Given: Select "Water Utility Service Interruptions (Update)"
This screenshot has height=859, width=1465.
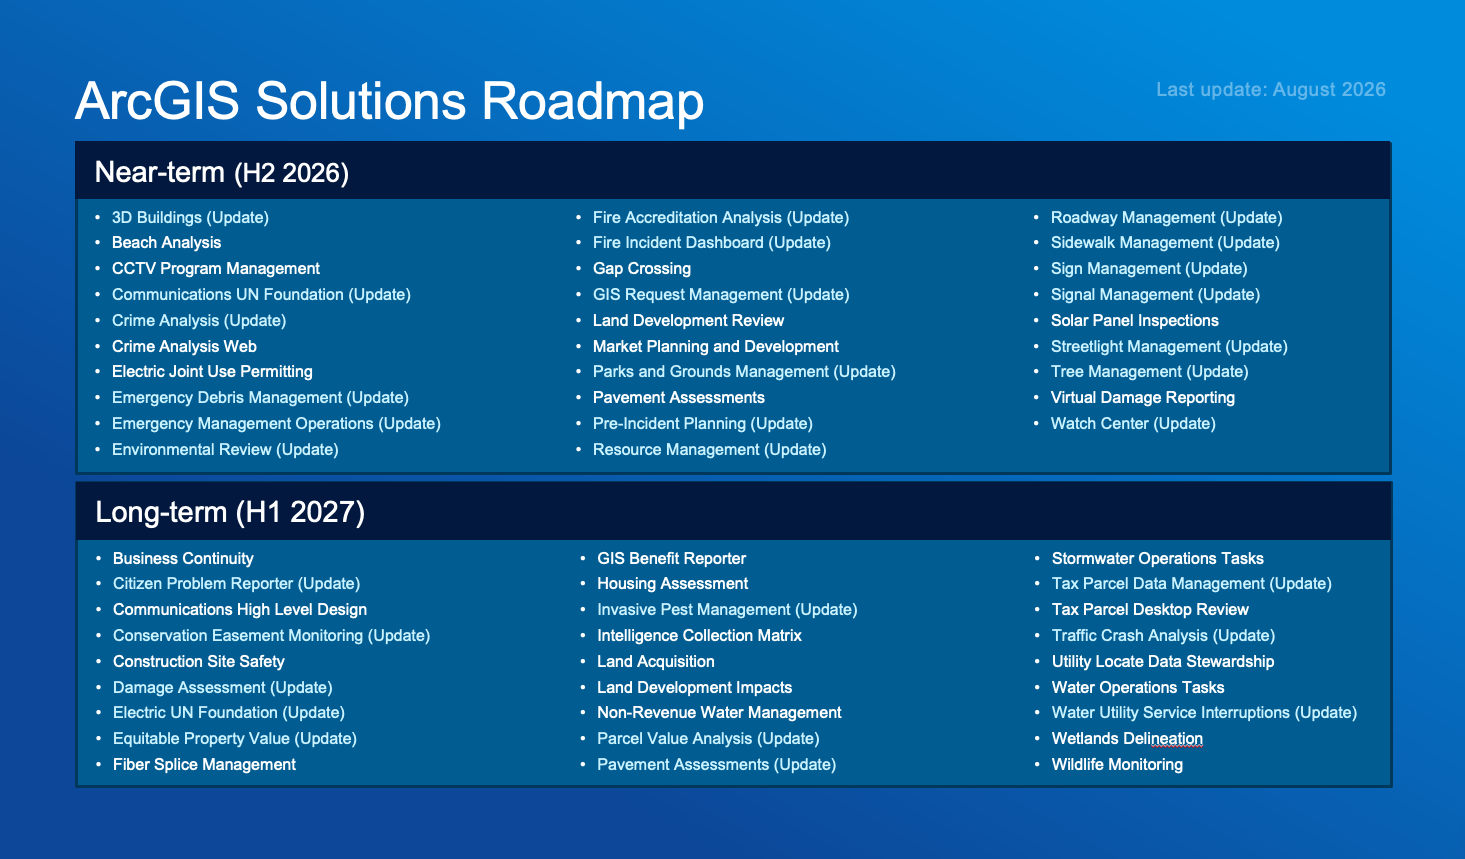Looking at the screenshot, I should click(x=1204, y=713).
